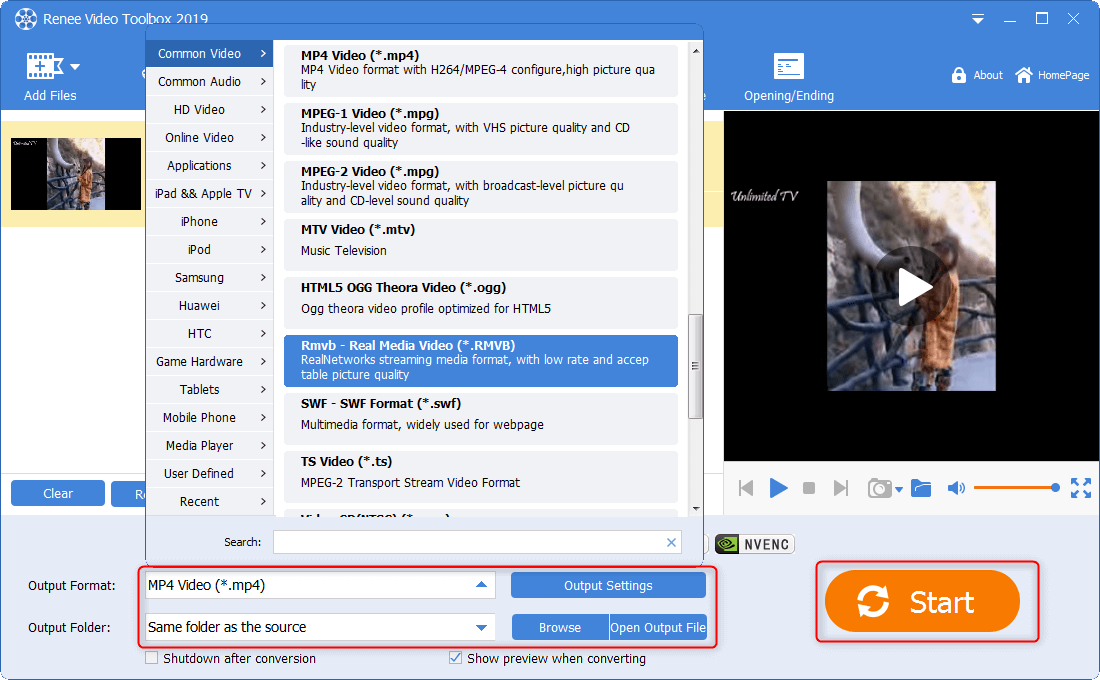
Task: Take a snapshot with the camera icon
Action: click(879, 488)
